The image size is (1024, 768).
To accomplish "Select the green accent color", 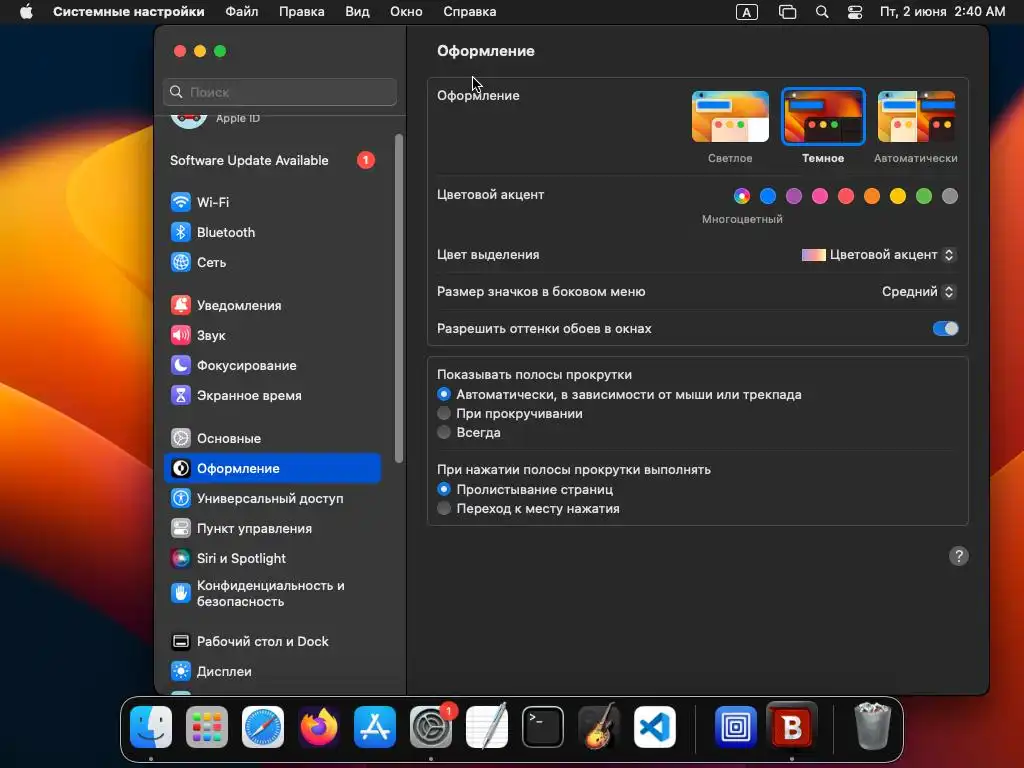I will point(923,196).
